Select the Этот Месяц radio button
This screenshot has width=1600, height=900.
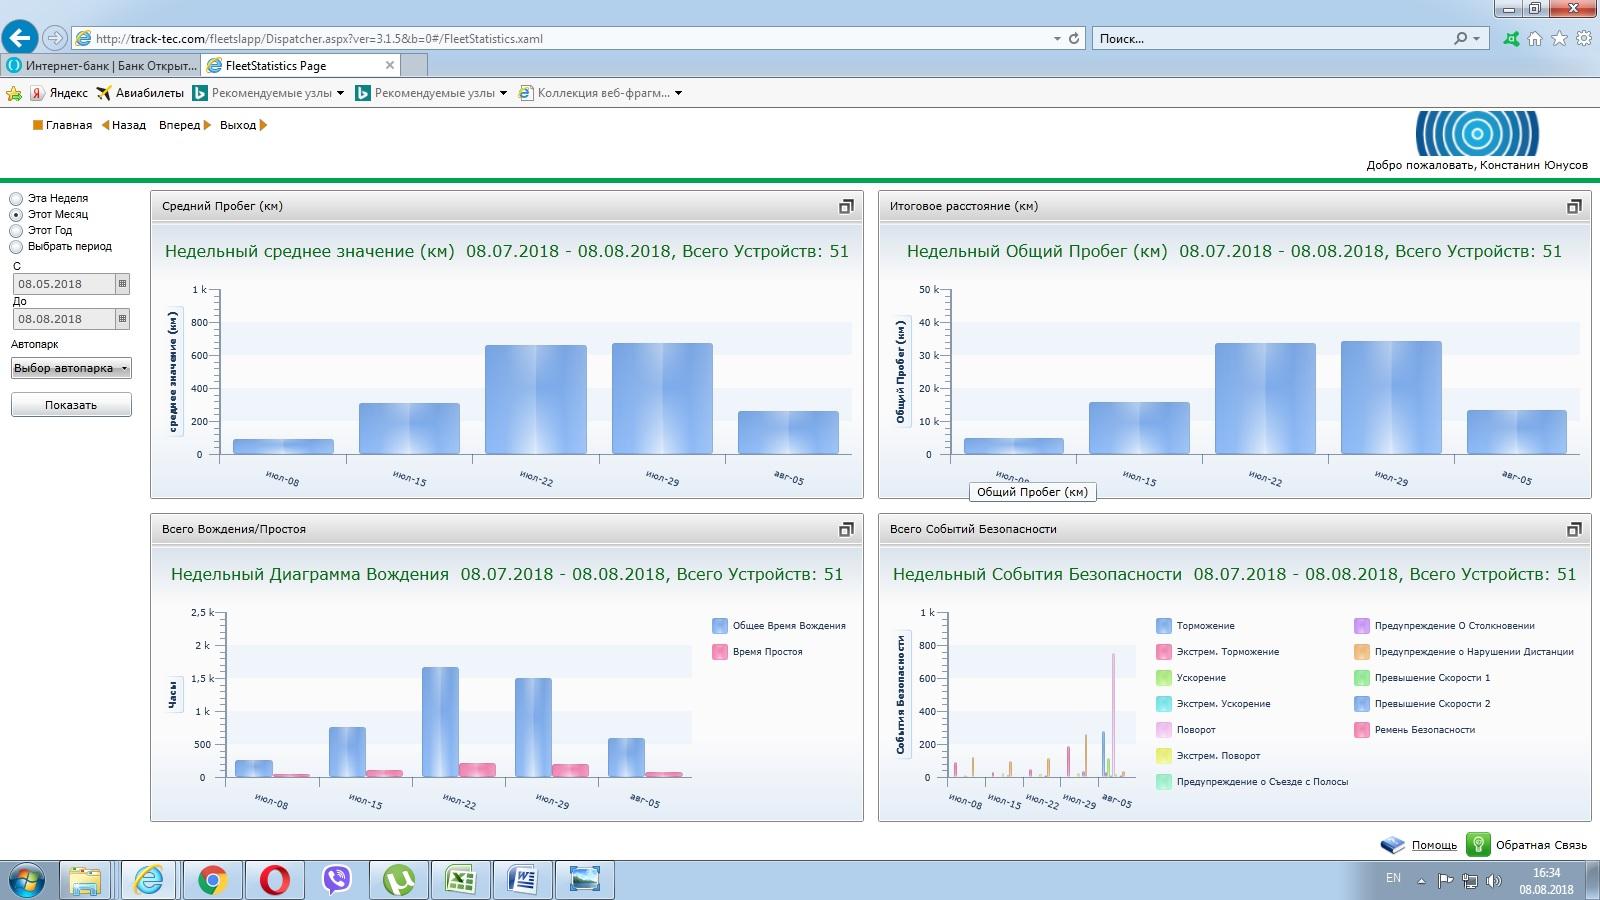16,215
